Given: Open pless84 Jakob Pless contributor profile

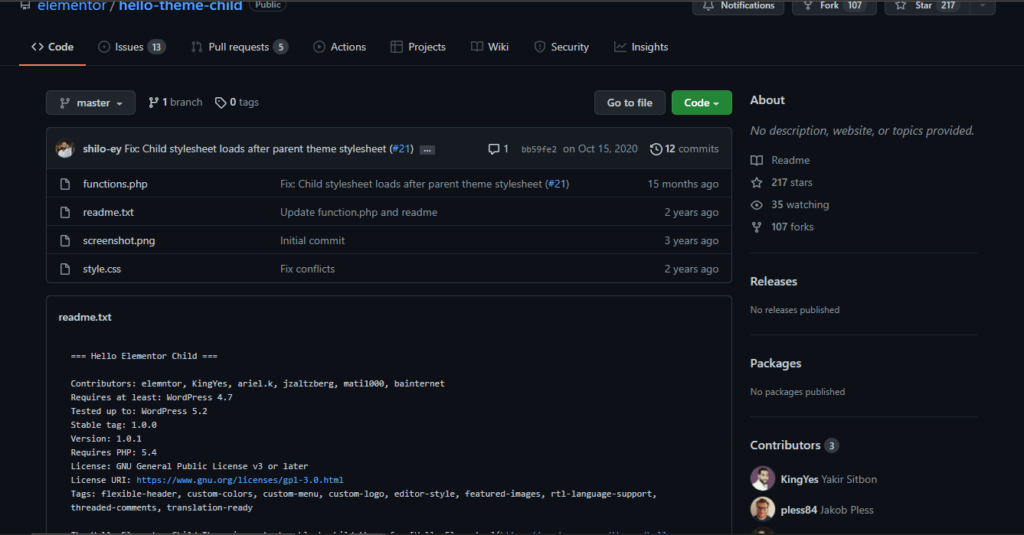Looking at the screenshot, I should (x=827, y=510).
